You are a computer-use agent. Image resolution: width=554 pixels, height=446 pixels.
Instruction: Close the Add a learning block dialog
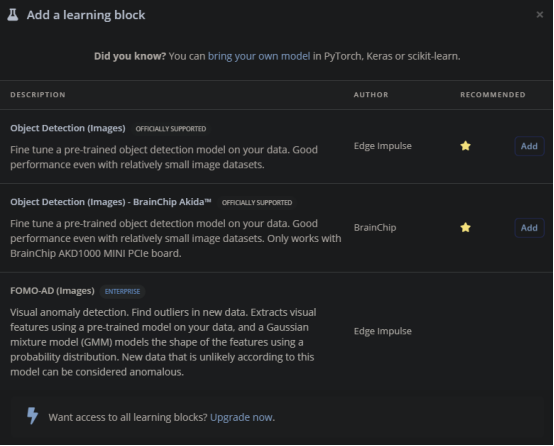pos(540,14)
